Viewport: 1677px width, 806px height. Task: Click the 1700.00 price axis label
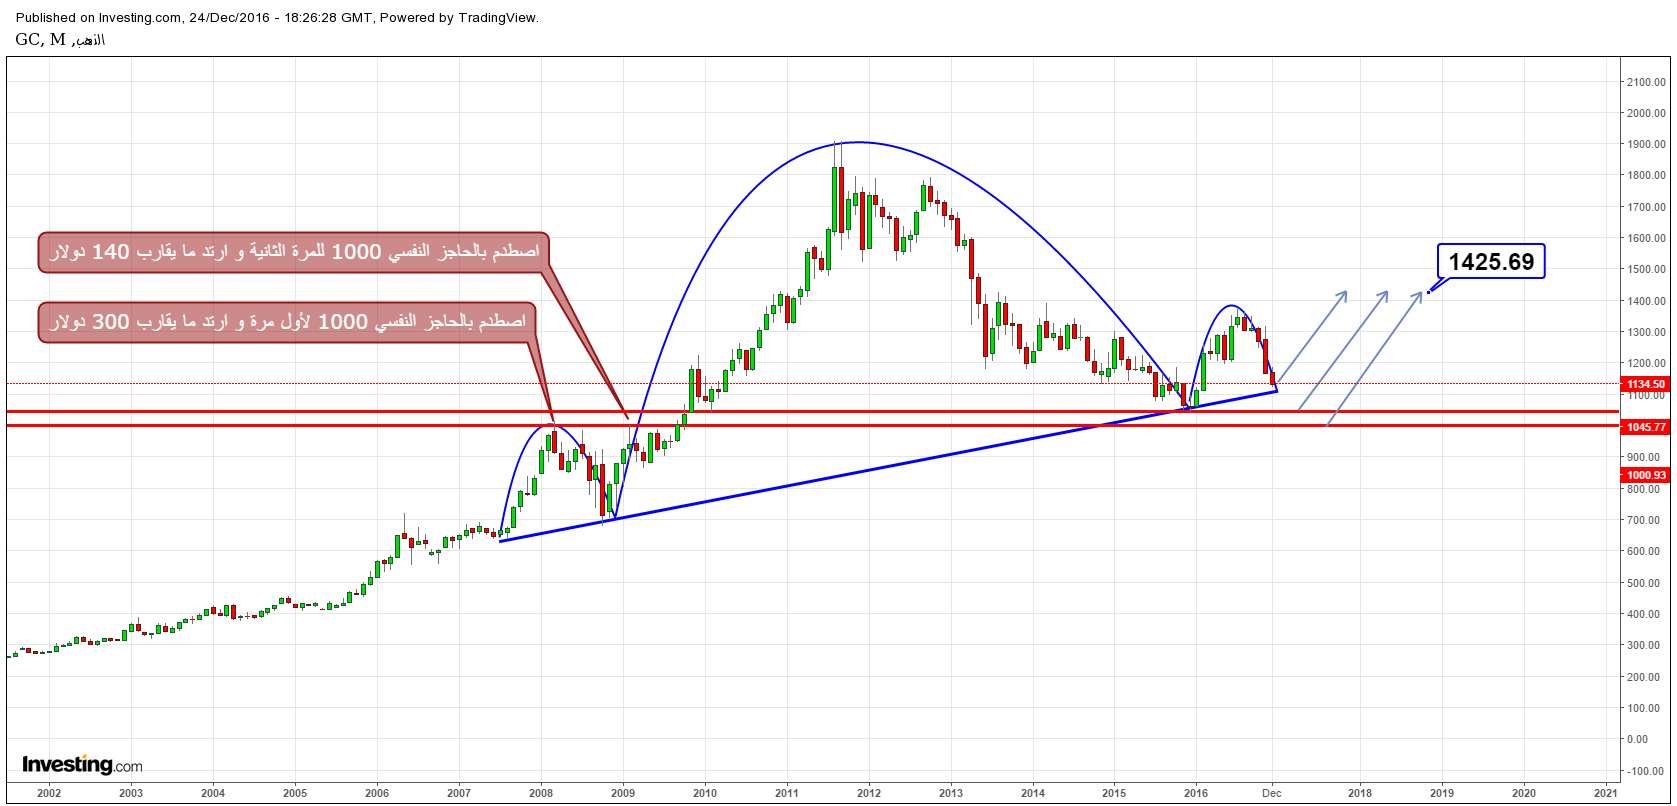tap(1645, 207)
